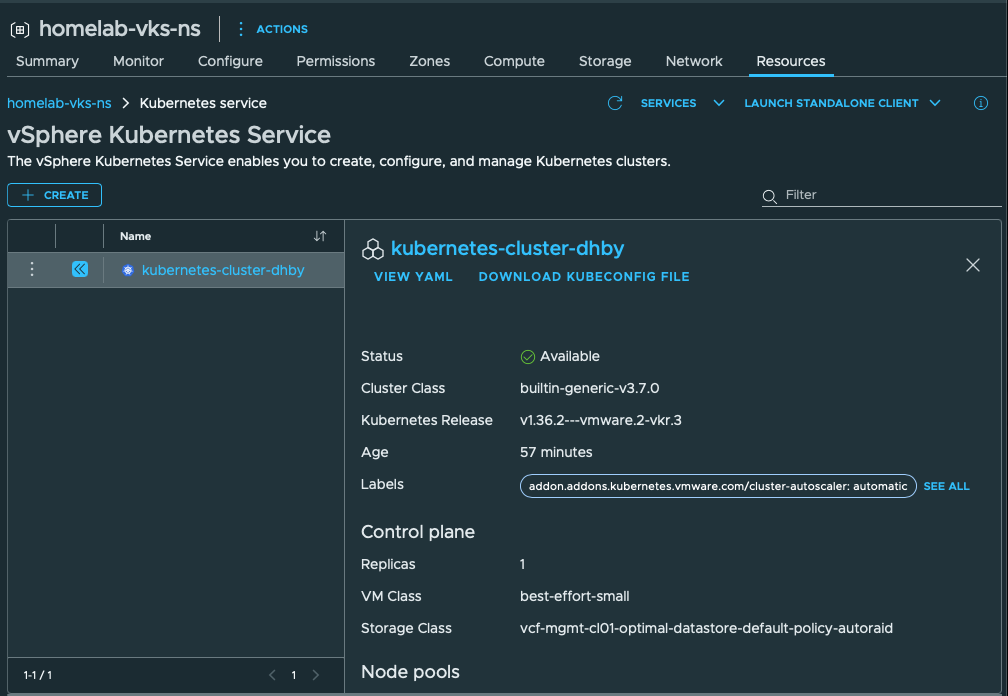Close the cluster details panel
1008x696 pixels.
(x=973, y=265)
